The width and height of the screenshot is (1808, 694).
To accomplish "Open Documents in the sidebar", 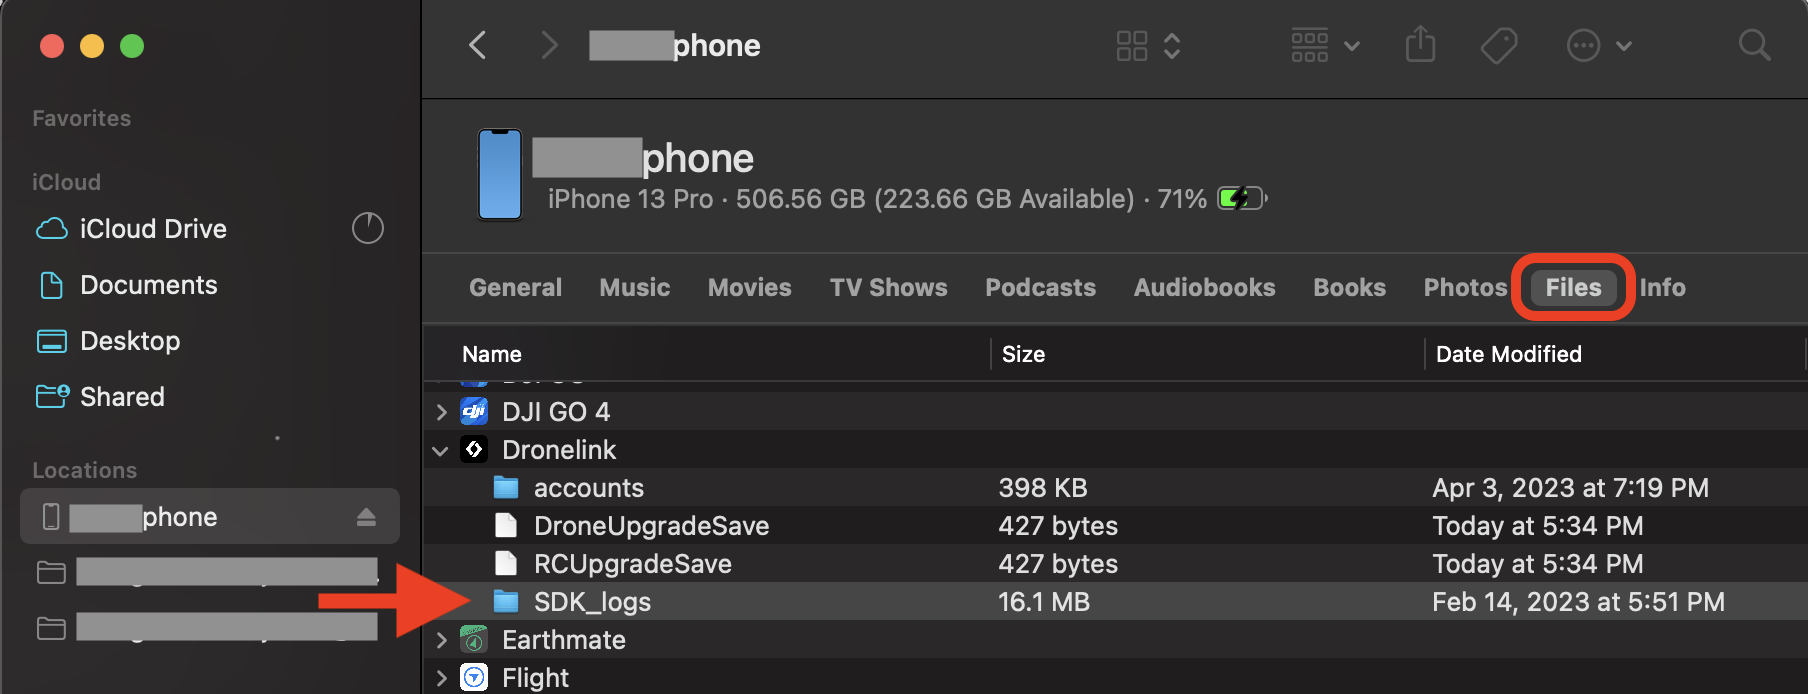I will (148, 285).
